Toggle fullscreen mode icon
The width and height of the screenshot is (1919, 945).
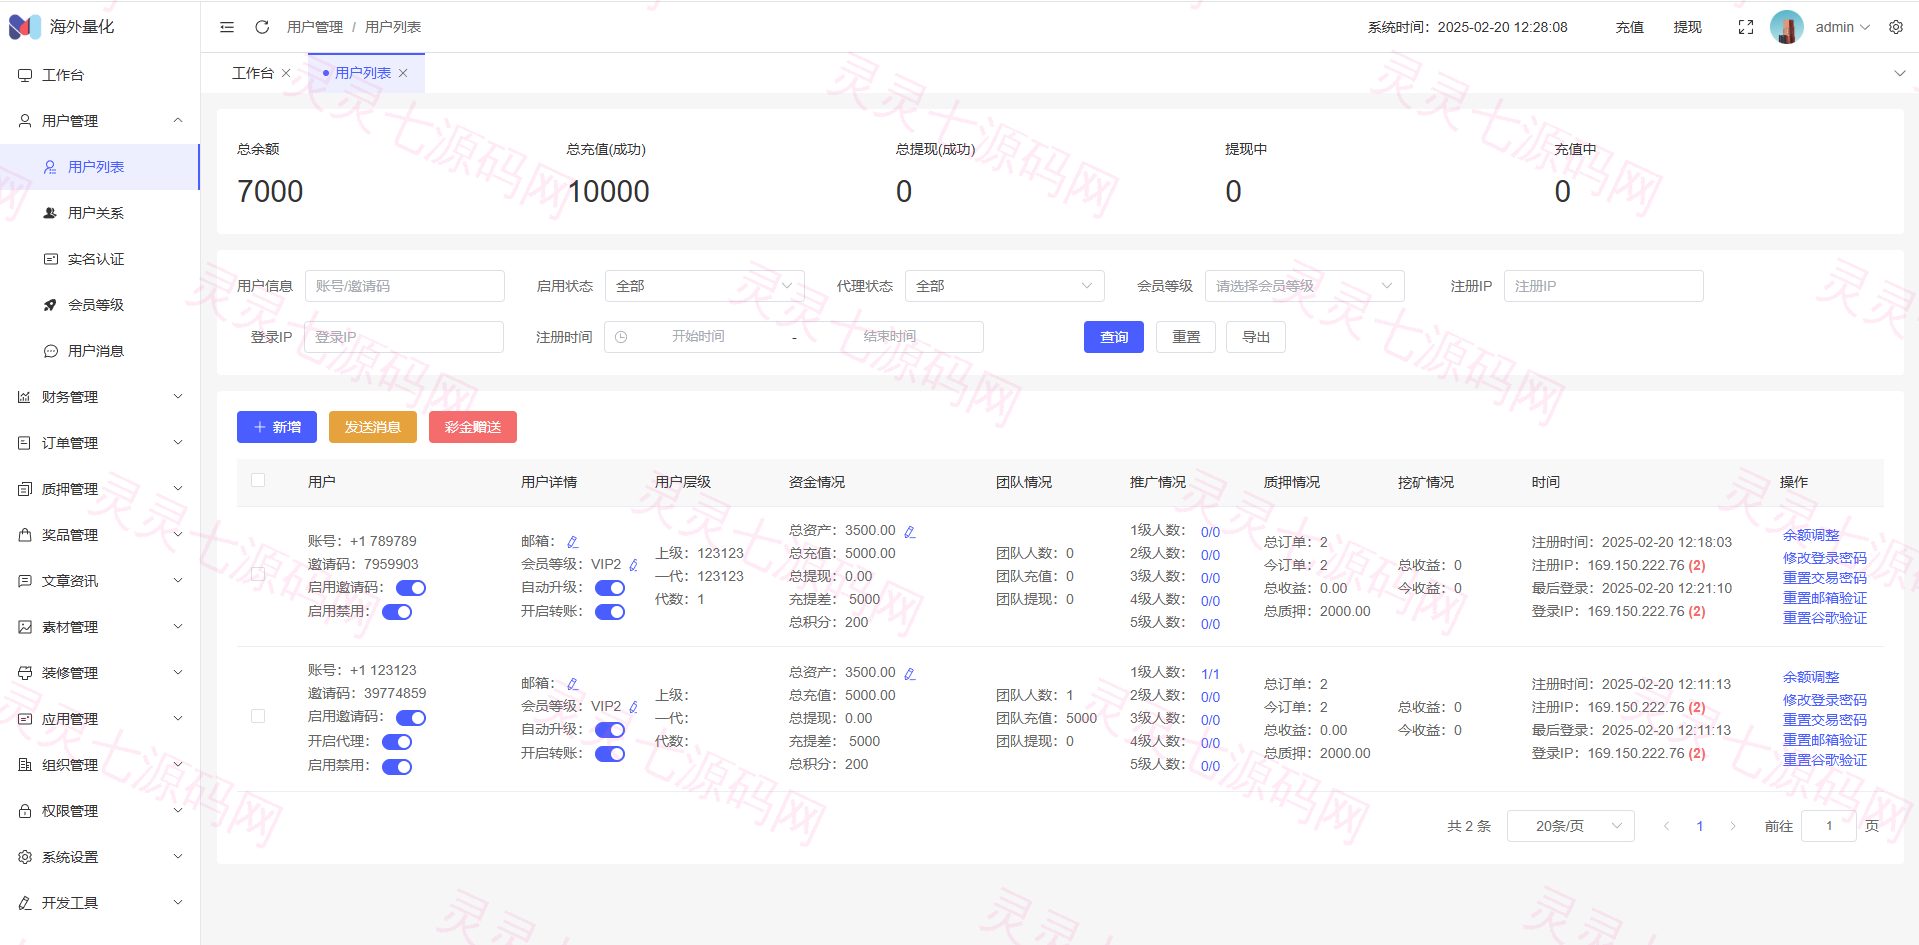[1746, 27]
